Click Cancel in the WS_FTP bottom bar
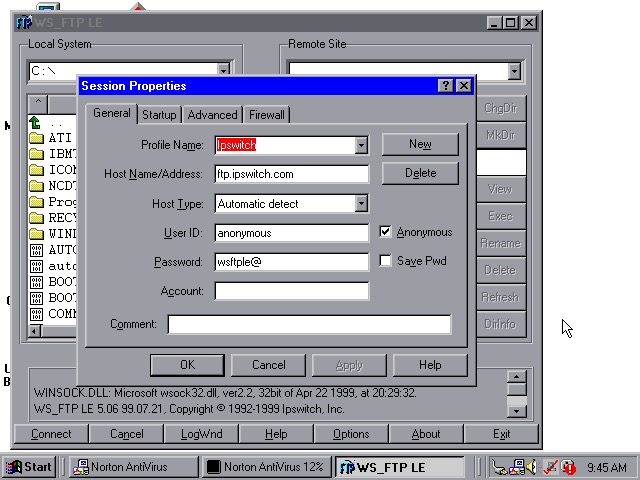640x480 pixels. [x=127, y=434]
